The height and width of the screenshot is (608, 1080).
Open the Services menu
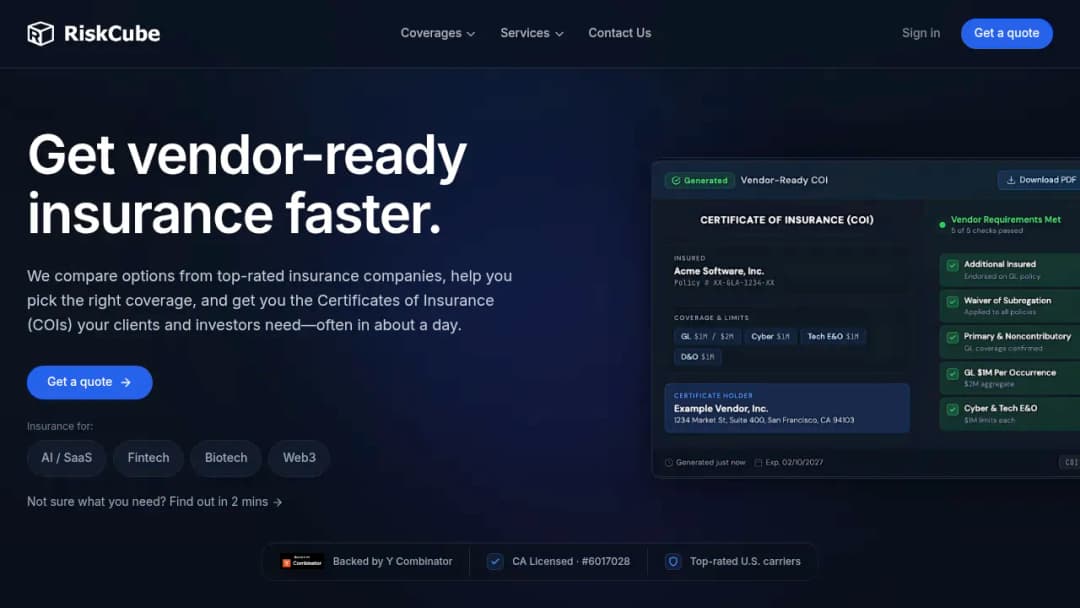tap(532, 33)
